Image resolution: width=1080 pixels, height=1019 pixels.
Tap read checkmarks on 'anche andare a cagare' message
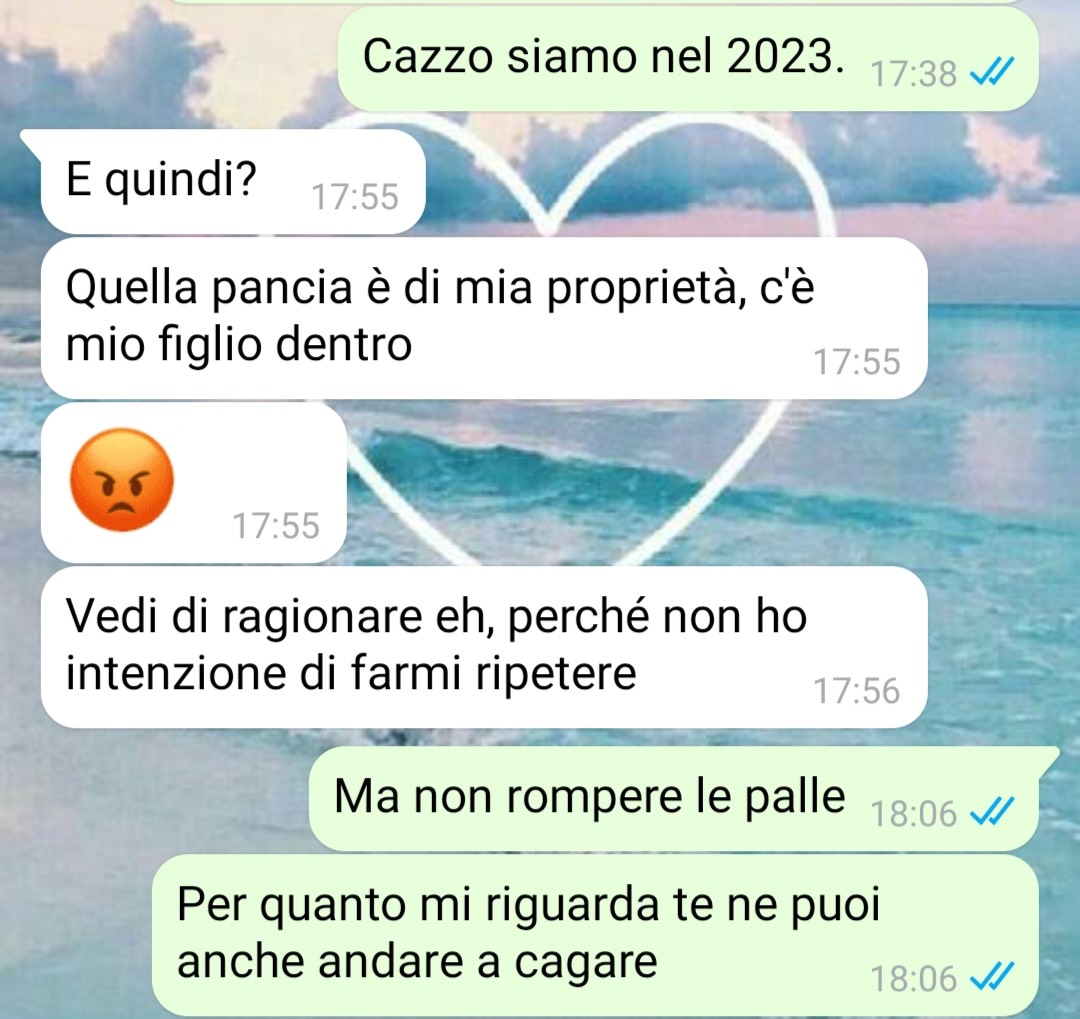point(992,976)
